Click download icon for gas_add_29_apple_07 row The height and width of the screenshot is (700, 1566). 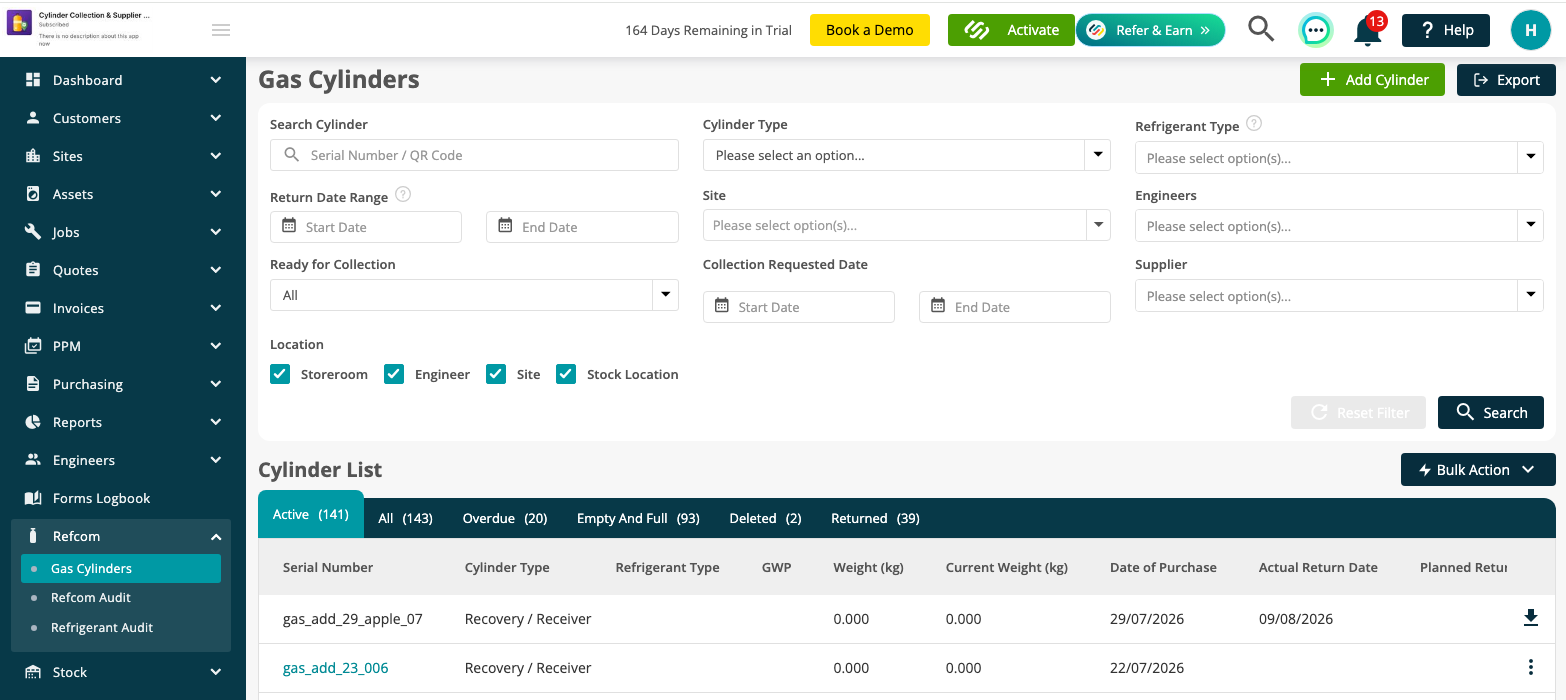pyautogui.click(x=1530, y=618)
